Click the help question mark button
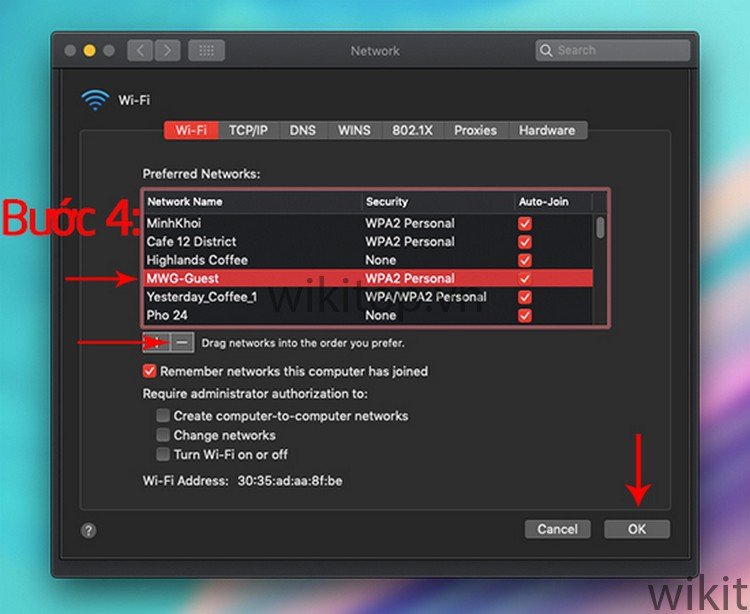The height and width of the screenshot is (614, 750). [x=88, y=530]
